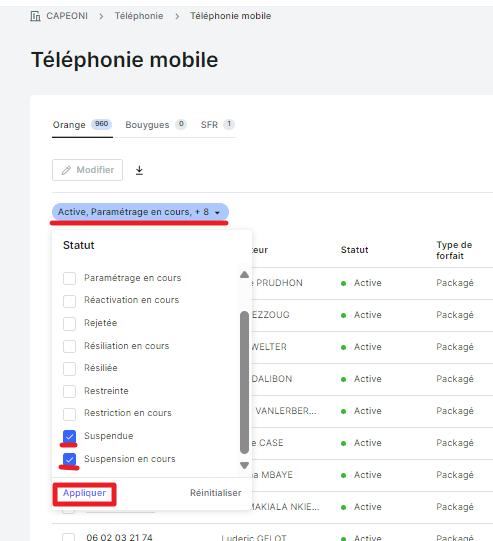Image resolution: width=493 pixels, height=541 pixels.
Task: Enable Paramétrage en cours filter
Action: [69, 278]
